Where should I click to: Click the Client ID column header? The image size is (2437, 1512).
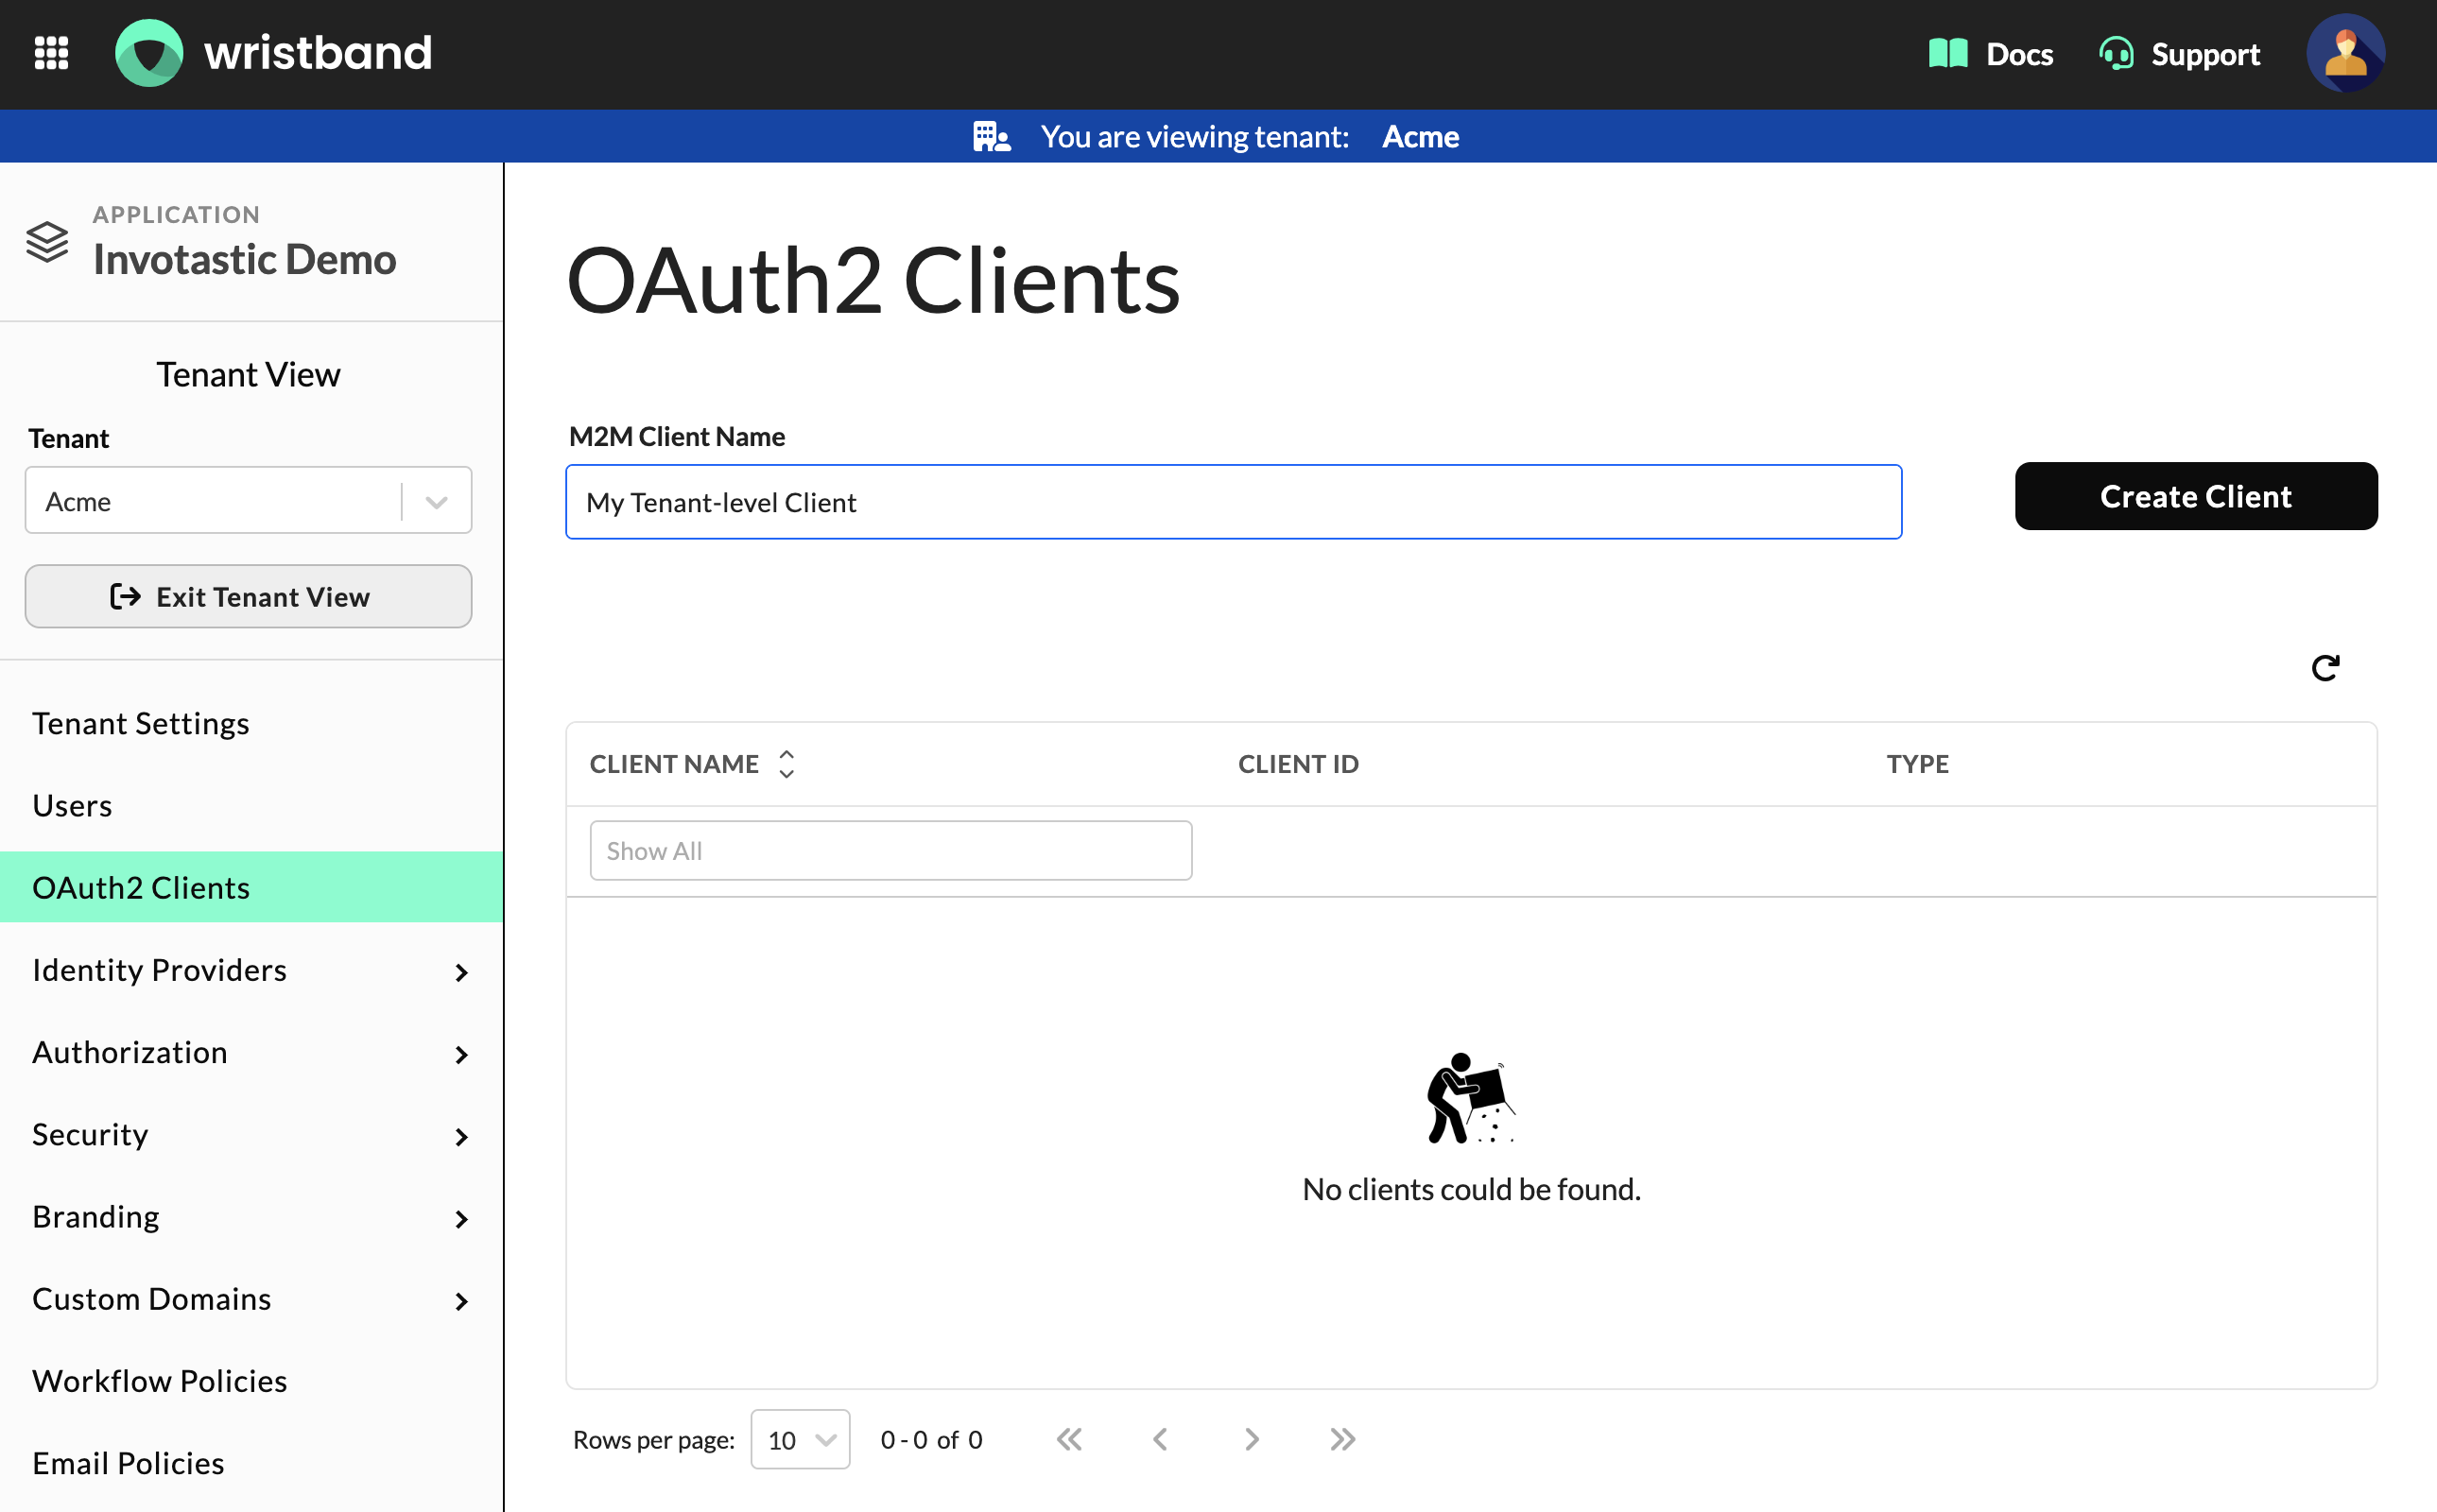click(1298, 764)
